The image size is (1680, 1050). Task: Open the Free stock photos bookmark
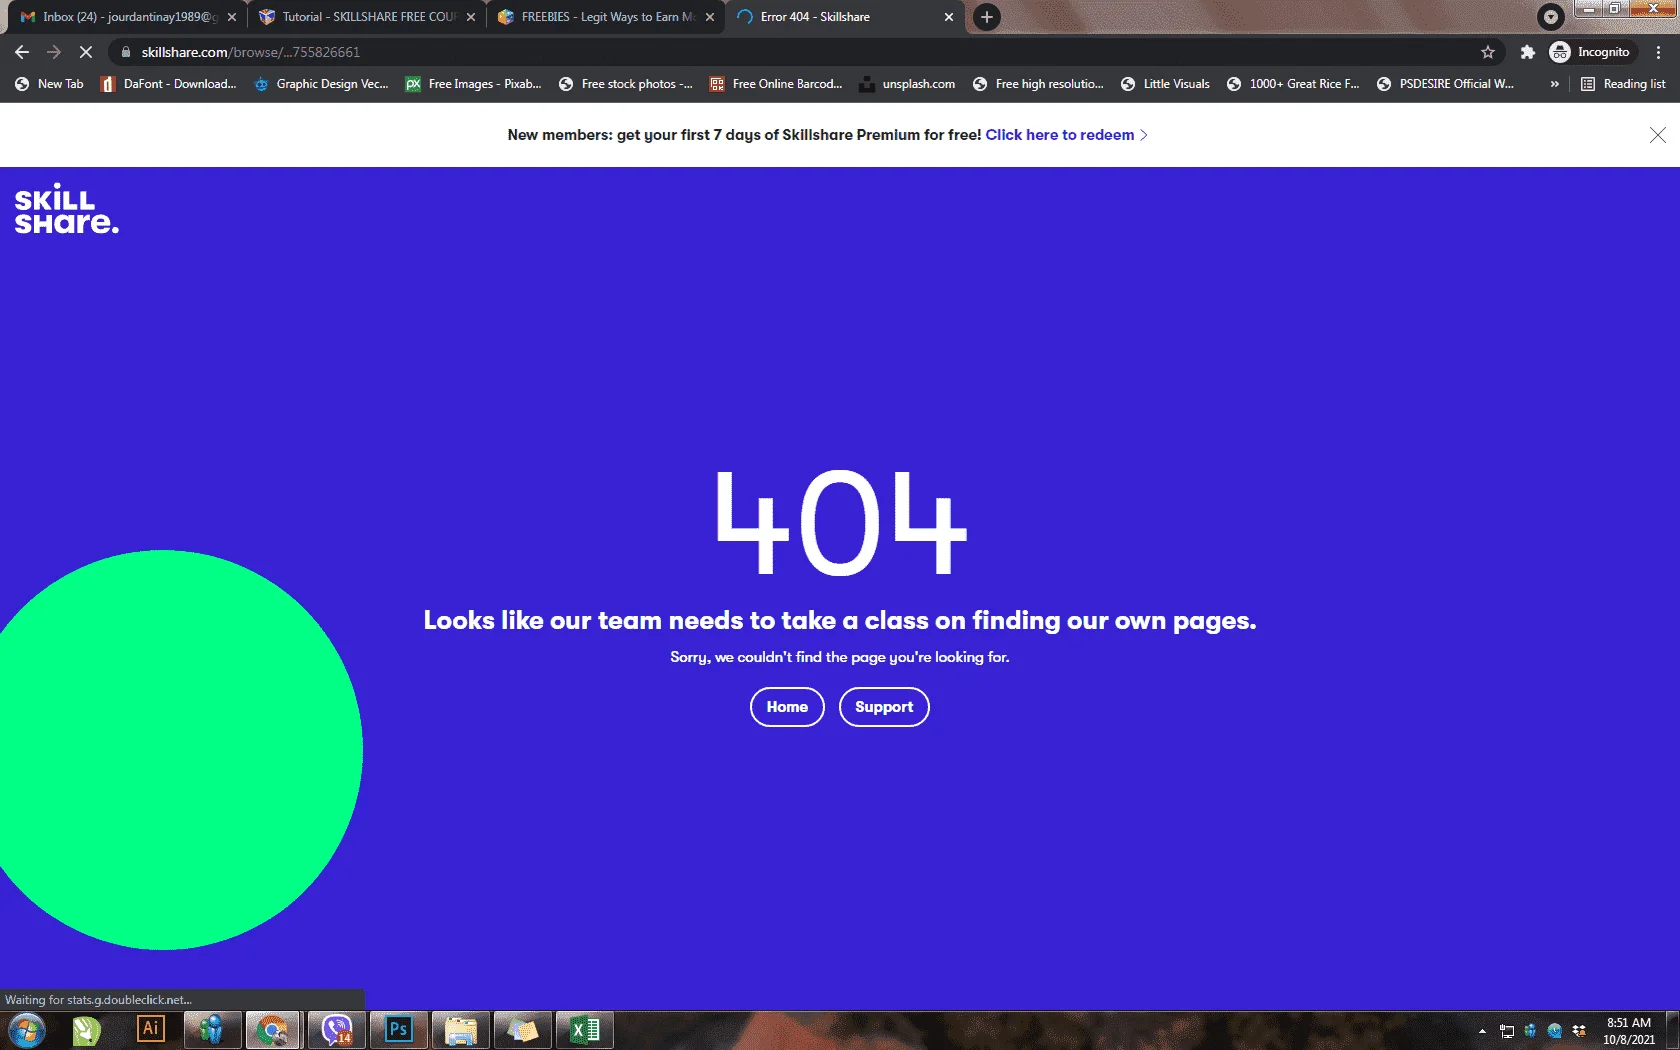click(626, 84)
